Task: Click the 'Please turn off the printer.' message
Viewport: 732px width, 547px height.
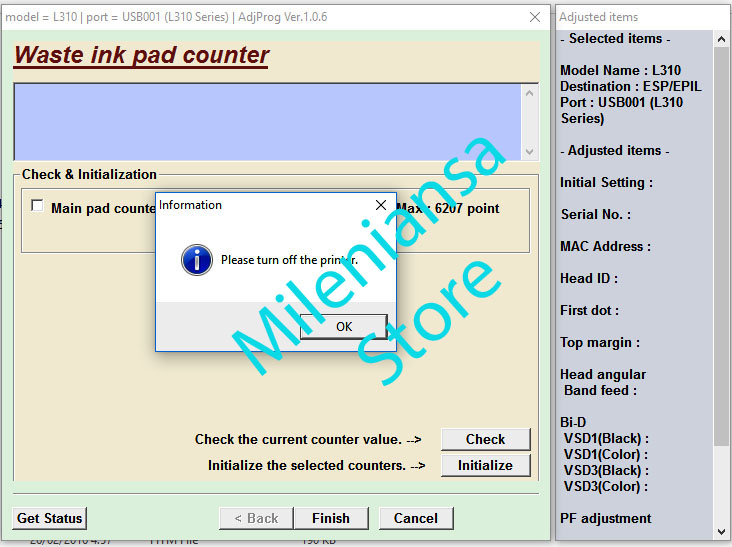Action: (x=289, y=260)
